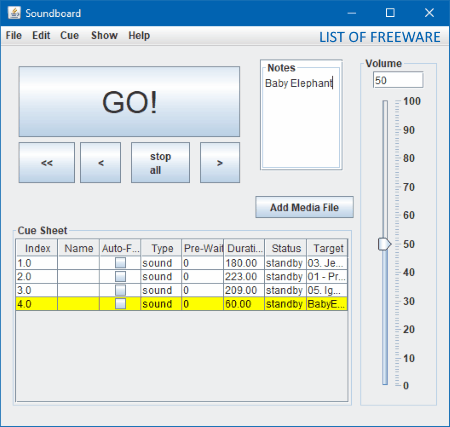
Task: Click Add Media File button
Action: [304, 207]
